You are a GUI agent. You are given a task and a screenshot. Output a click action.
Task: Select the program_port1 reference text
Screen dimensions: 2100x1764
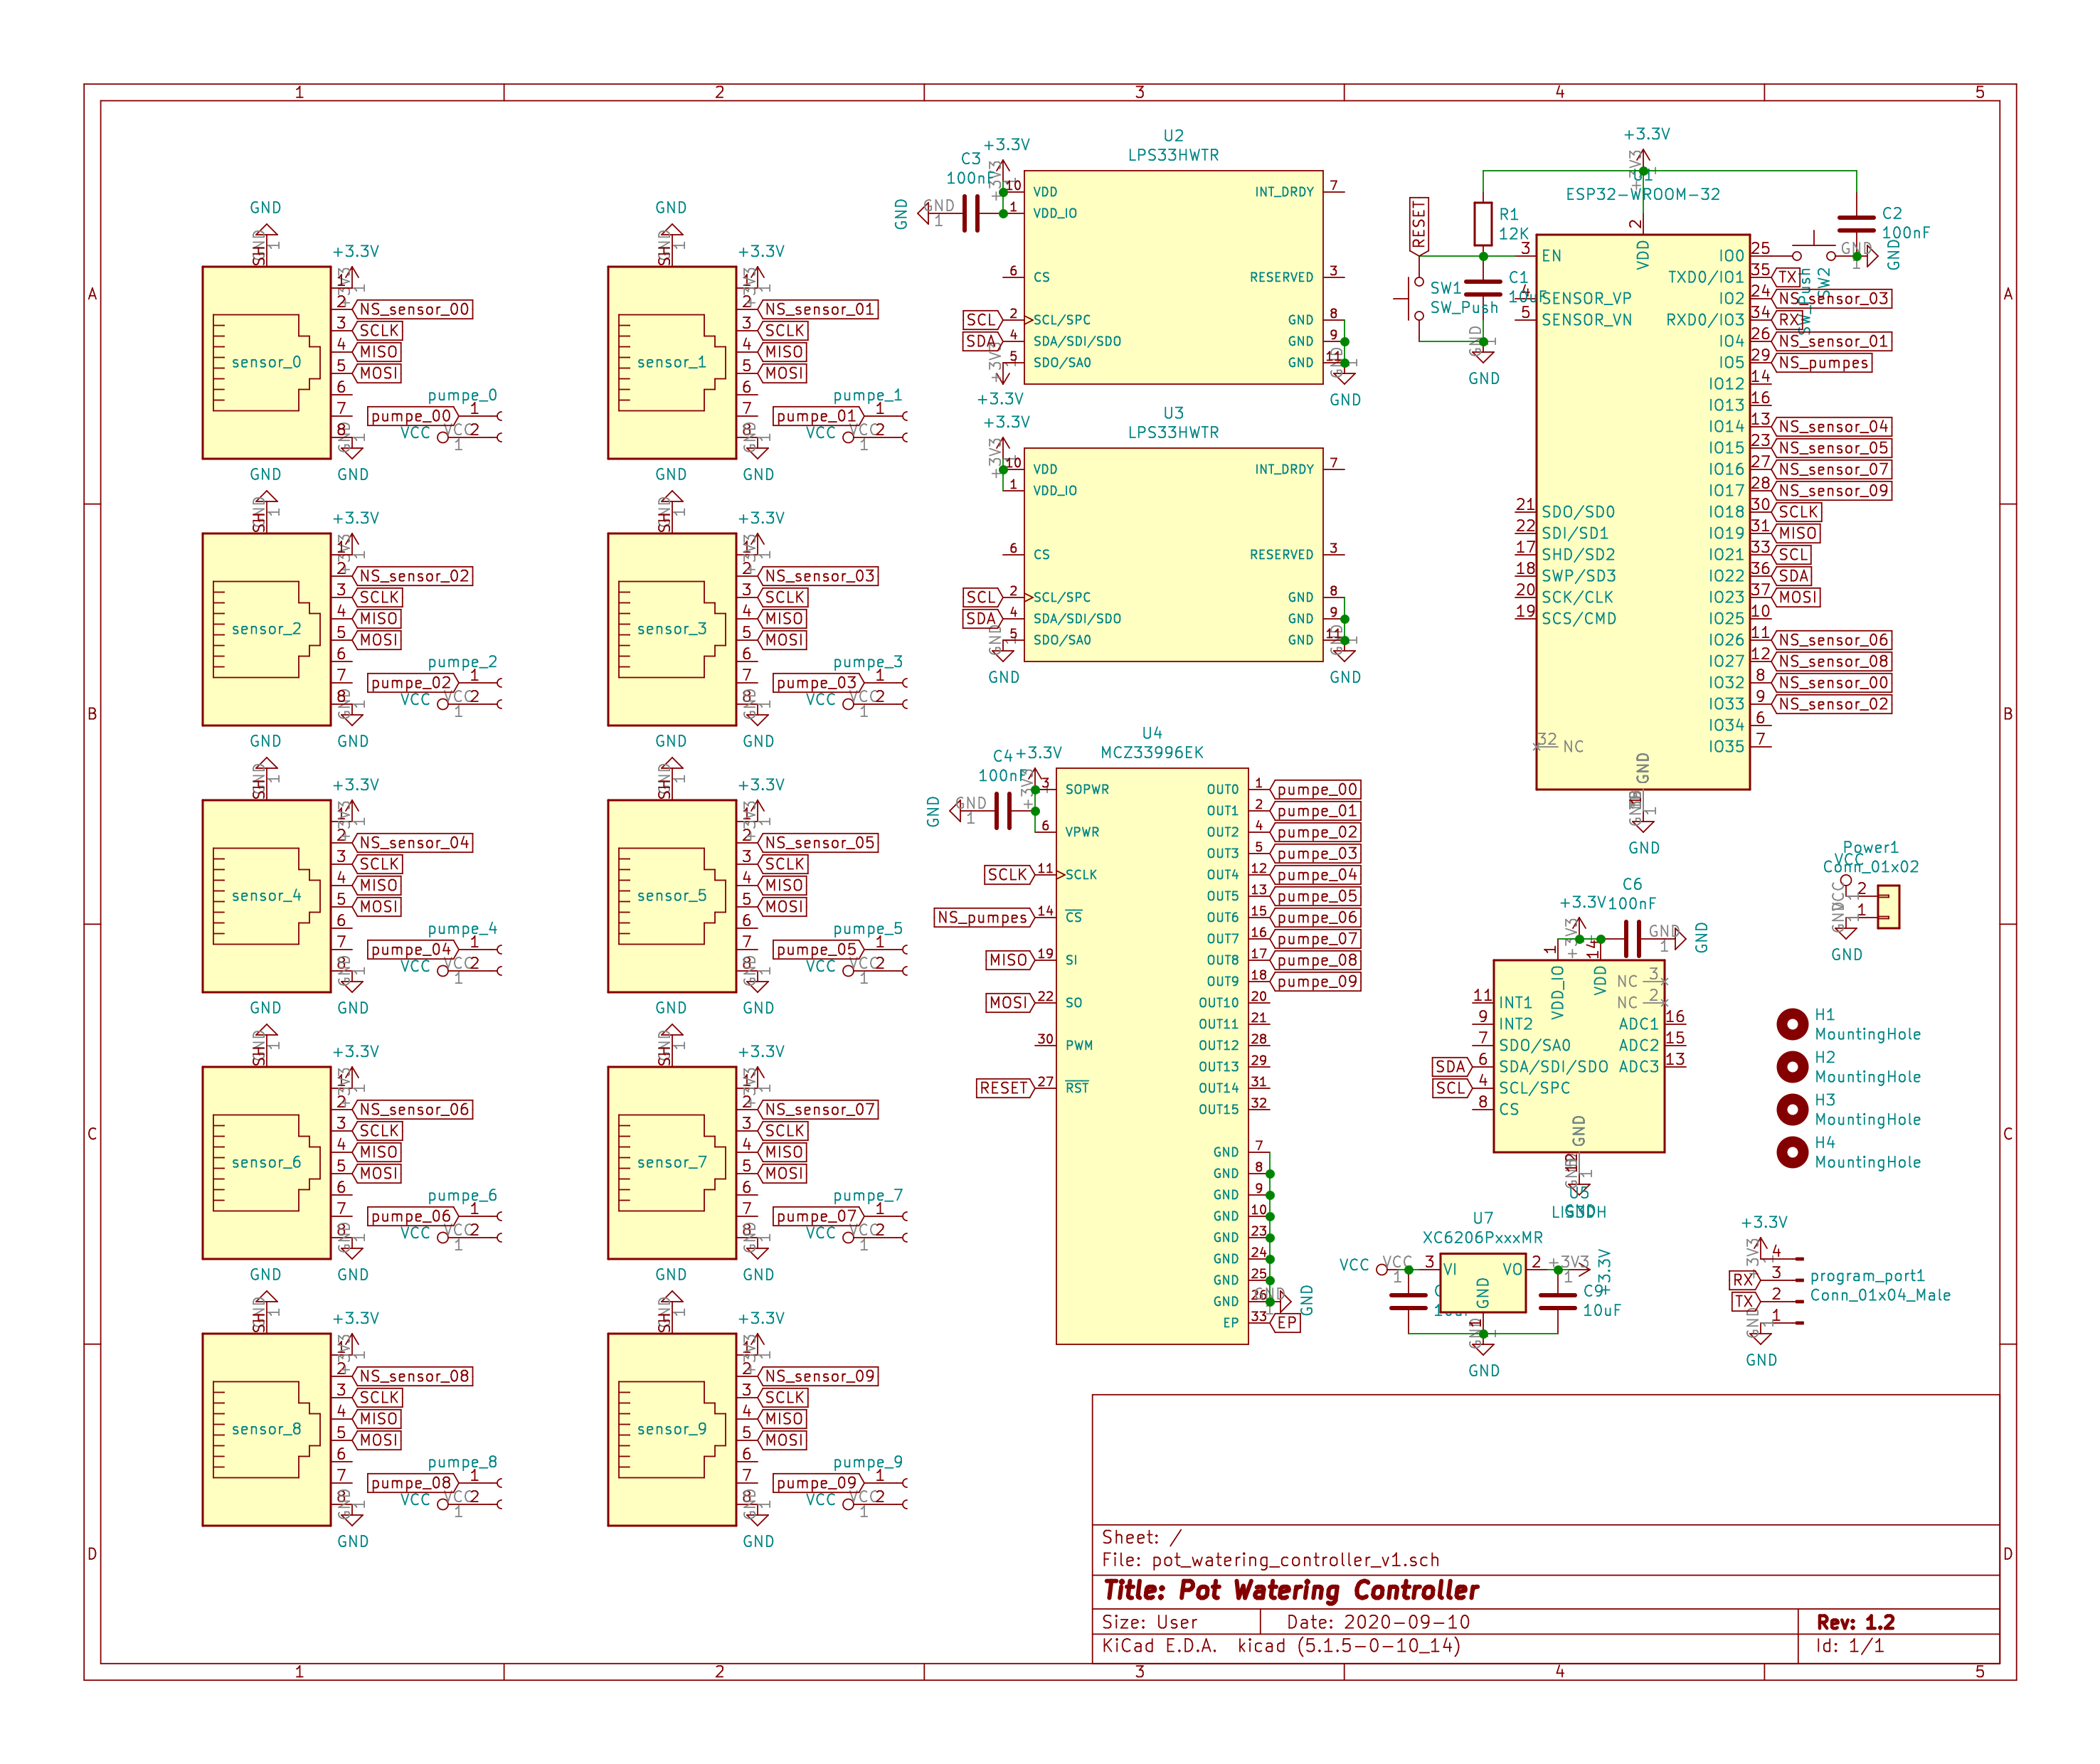[1867, 1276]
